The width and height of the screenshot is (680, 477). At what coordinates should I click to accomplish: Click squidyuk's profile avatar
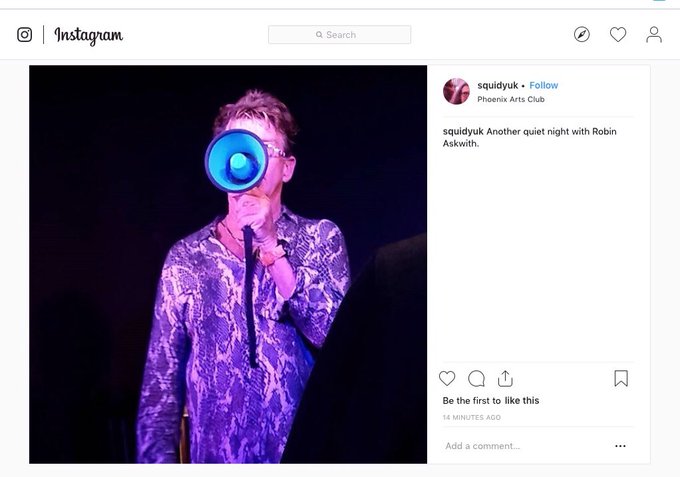pyautogui.click(x=456, y=91)
